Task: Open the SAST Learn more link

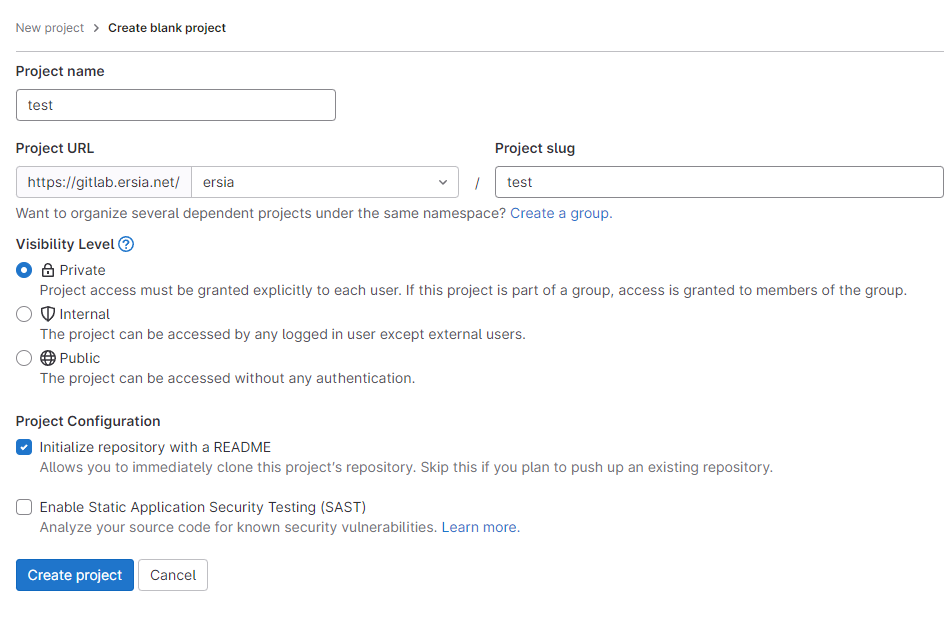Action: click(480, 527)
